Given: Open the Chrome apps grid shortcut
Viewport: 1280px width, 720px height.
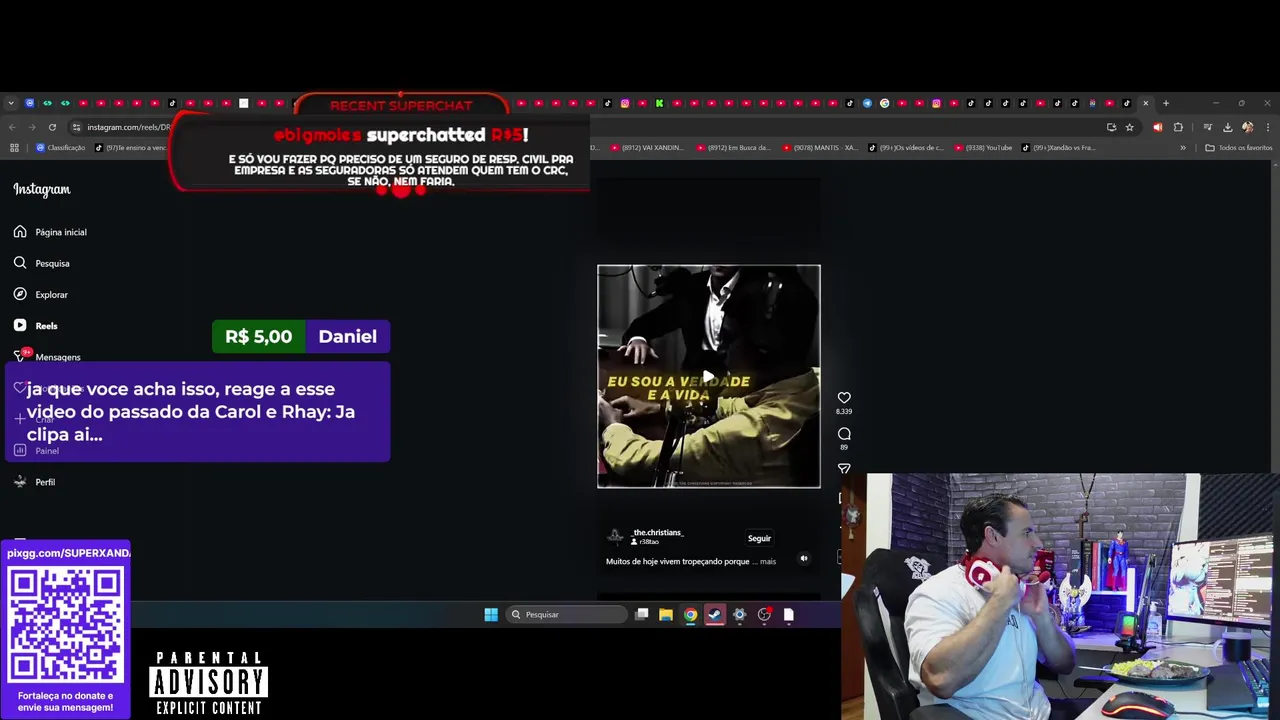Looking at the screenshot, I should coord(14,148).
